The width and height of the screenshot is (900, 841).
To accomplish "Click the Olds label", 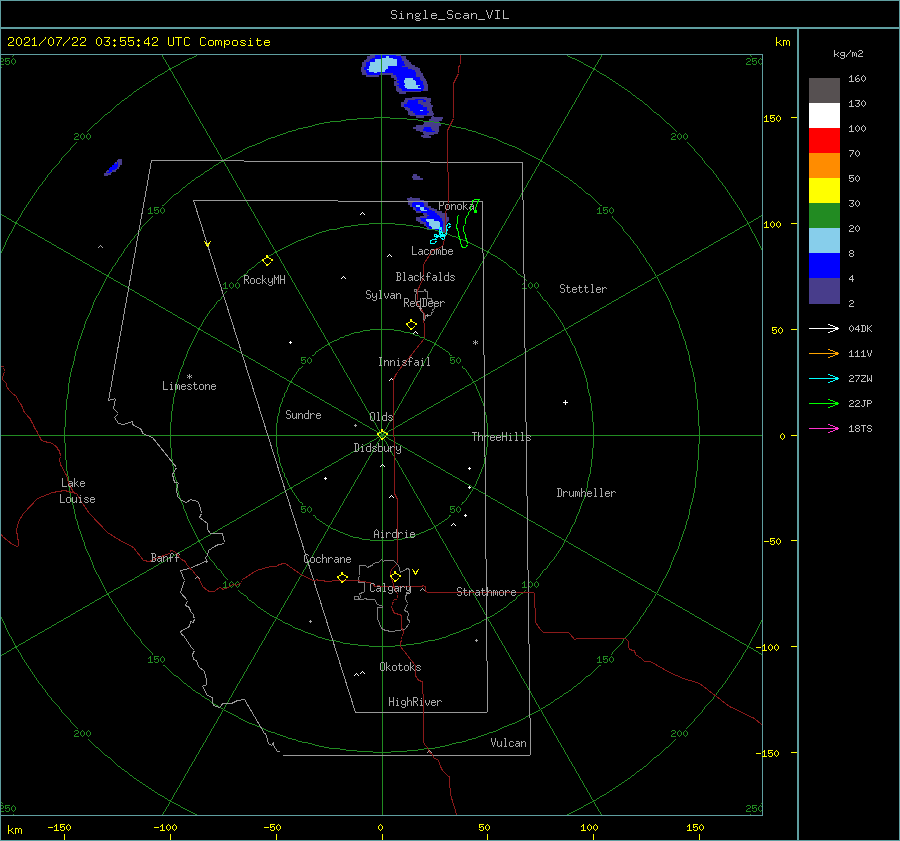I will pyautogui.click(x=381, y=417).
